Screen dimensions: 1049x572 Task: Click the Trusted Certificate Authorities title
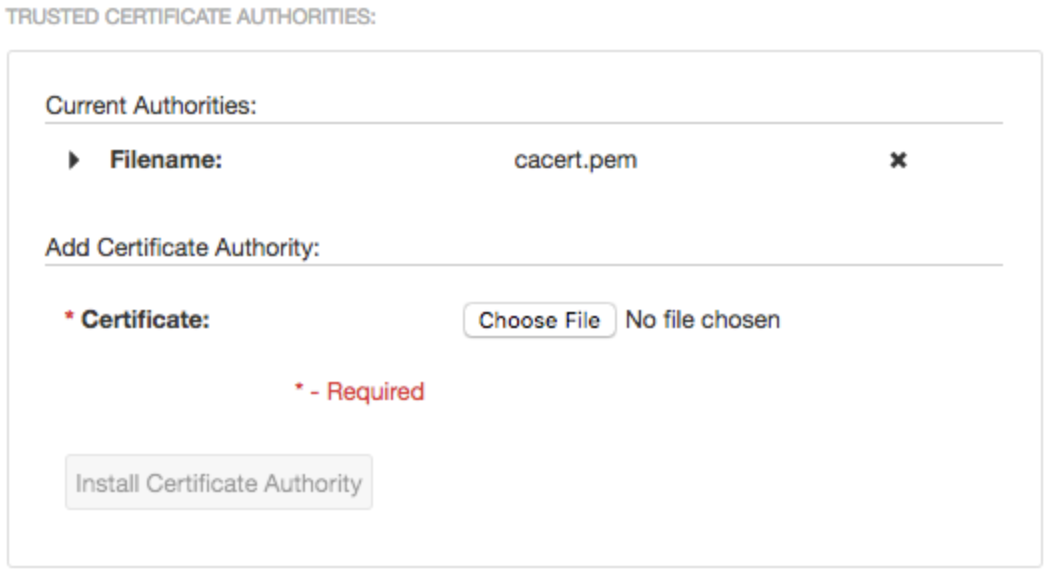[x=191, y=19]
